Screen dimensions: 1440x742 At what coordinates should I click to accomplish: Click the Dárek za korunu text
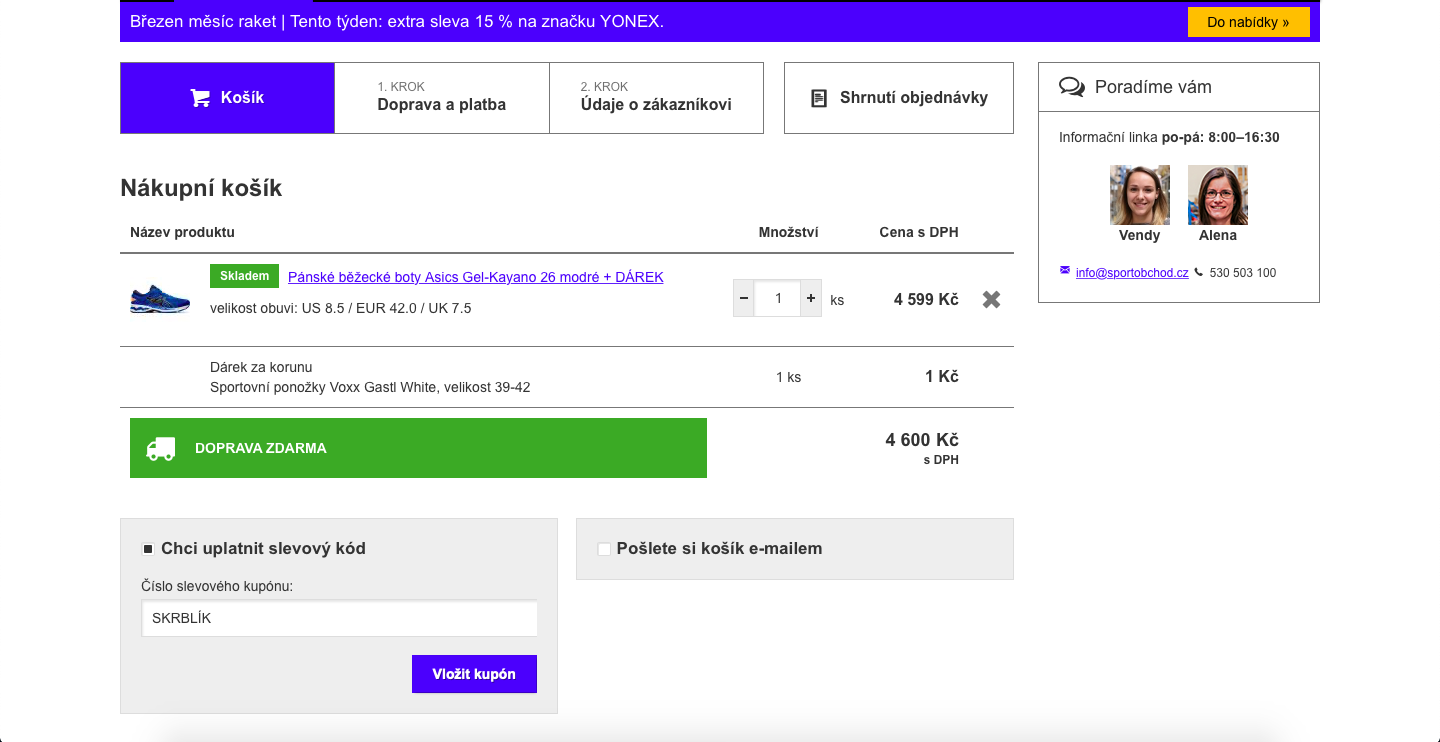click(261, 367)
